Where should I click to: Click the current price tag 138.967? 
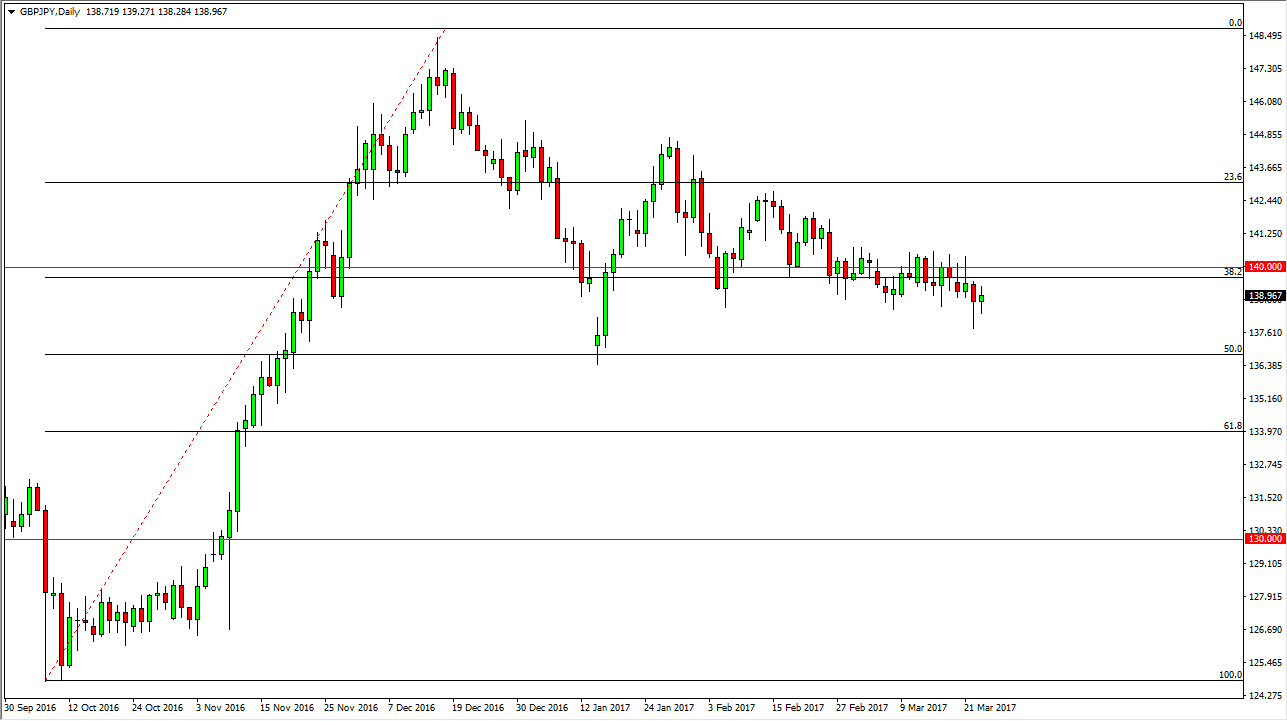[x=1264, y=296]
